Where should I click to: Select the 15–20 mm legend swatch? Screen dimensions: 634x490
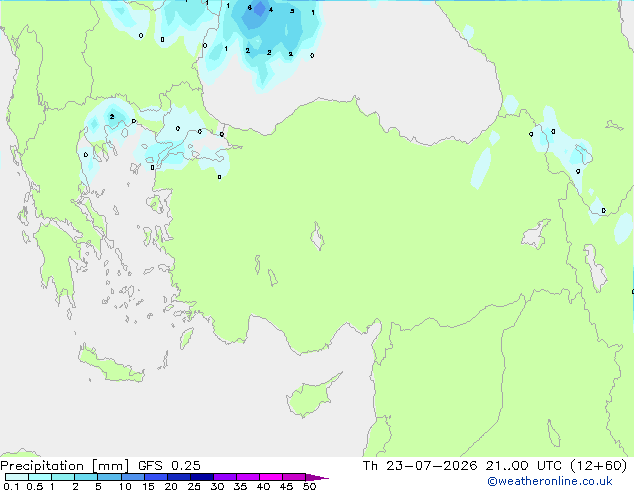click(x=156, y=477)
